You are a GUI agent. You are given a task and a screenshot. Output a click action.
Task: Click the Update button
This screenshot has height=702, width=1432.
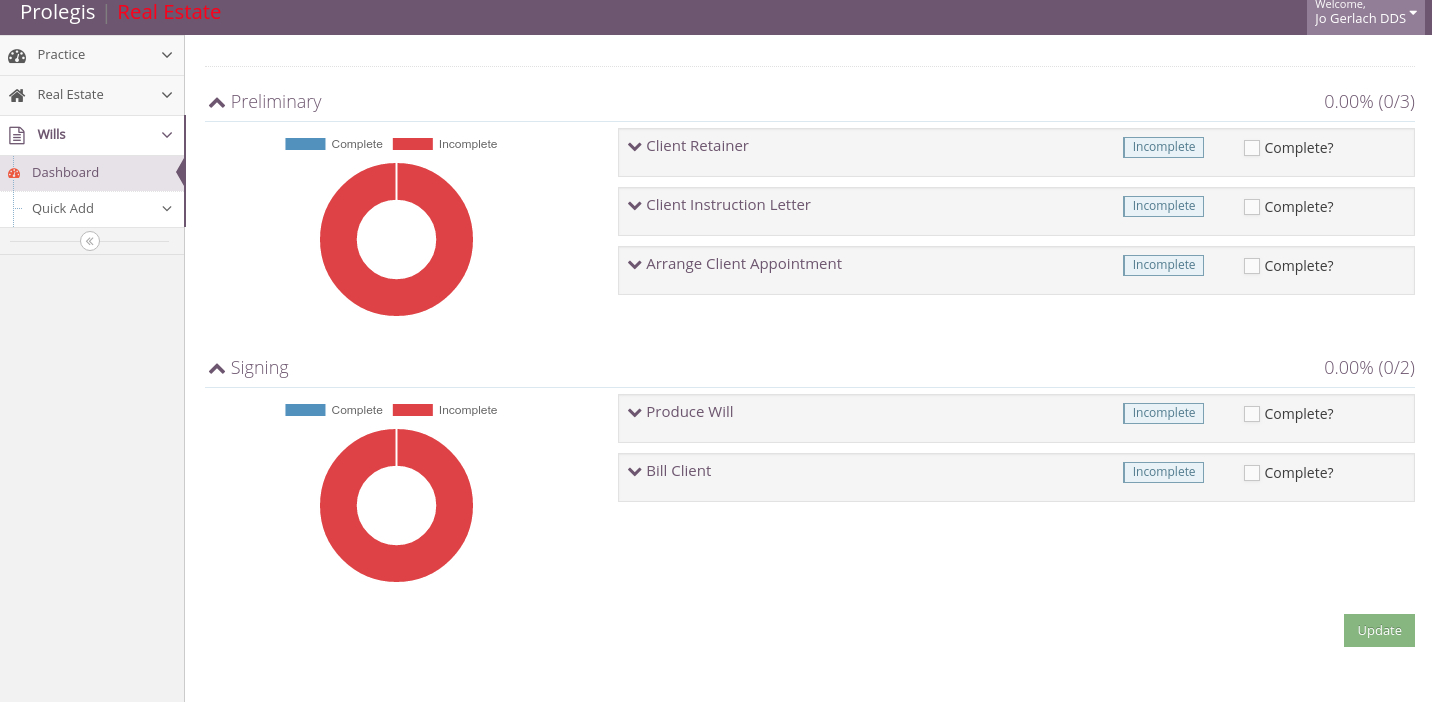1379,631
